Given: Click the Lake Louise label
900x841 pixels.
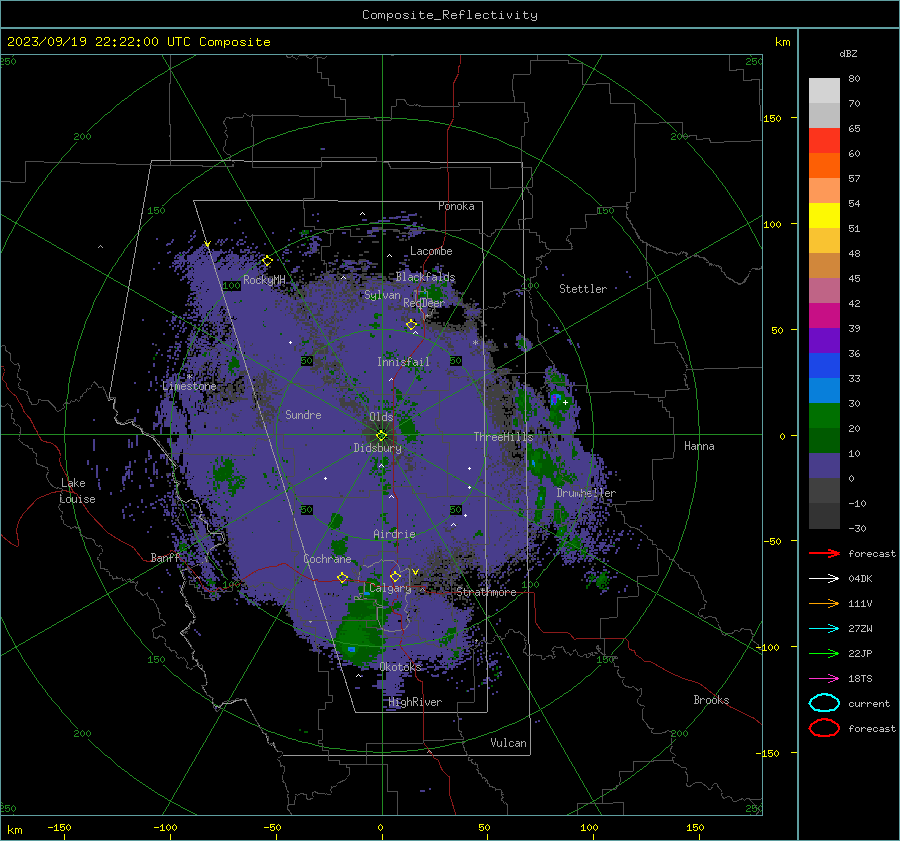Looking at the screenshot, I should pyautogui.click(x=77, y=491).
